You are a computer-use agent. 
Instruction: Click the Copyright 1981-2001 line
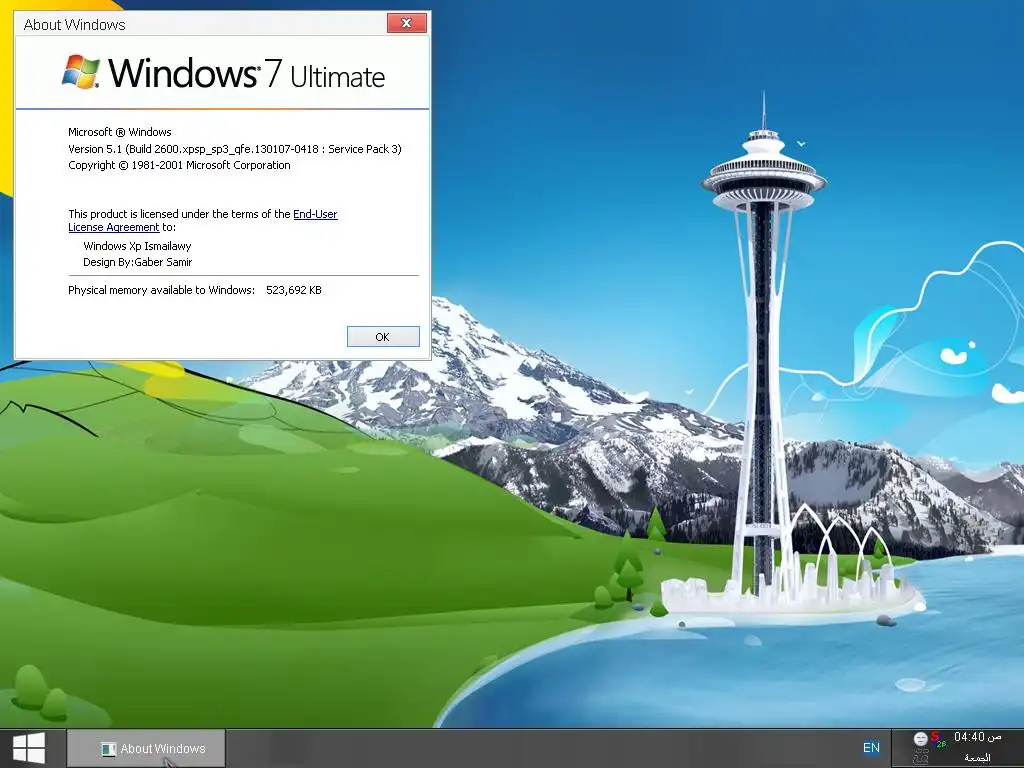pyautogui.click(x=179, y=165)
